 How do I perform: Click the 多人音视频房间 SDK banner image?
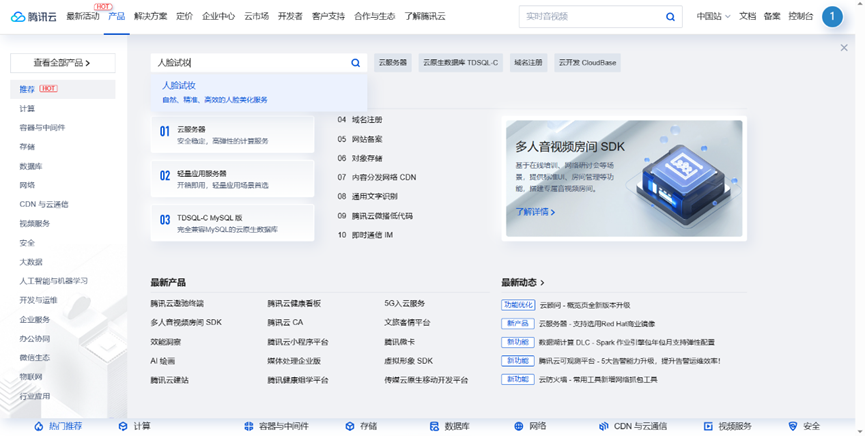[x=624, y=178]
